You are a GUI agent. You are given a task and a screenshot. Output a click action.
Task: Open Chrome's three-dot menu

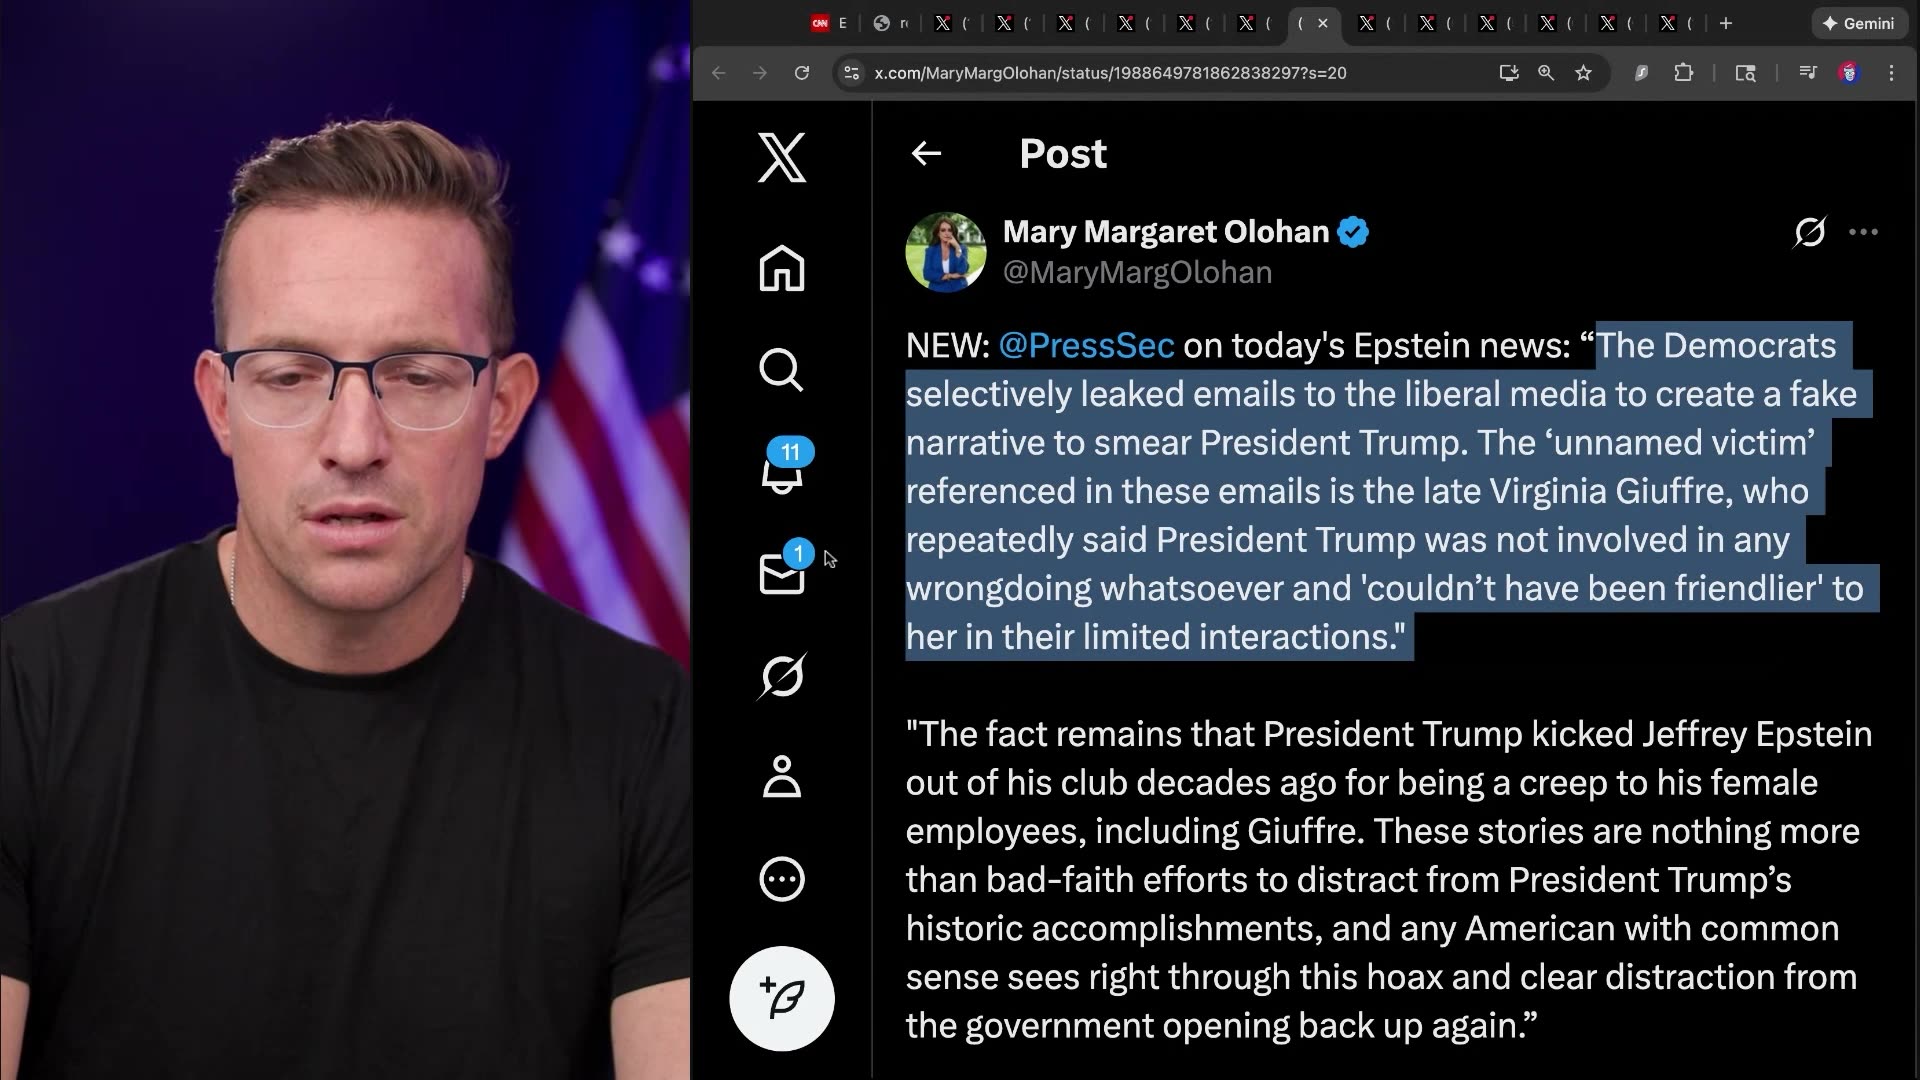tap(1891, 73)
